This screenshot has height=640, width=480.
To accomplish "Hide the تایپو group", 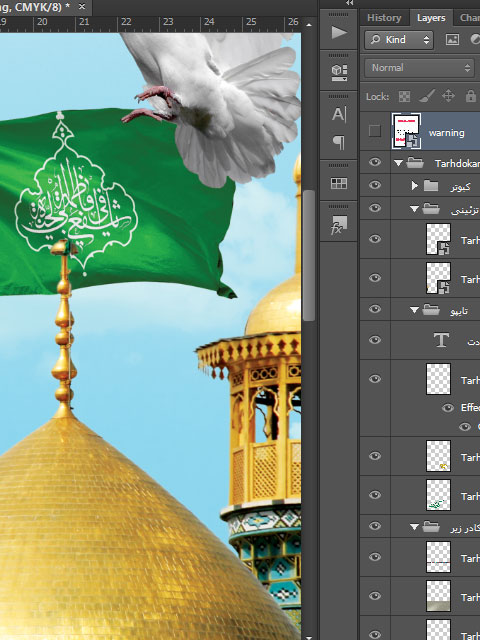I will click(x=375, y=309).
